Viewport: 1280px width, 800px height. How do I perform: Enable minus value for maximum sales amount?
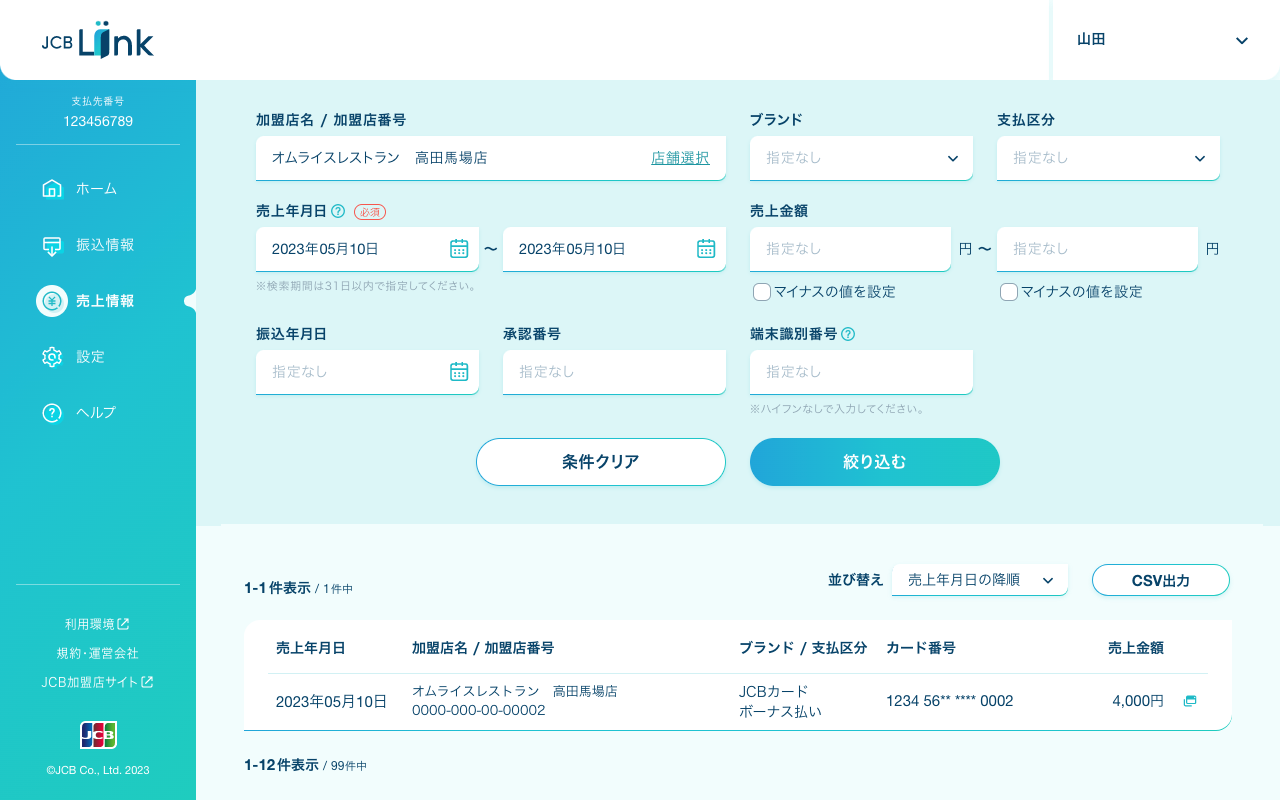[x=1009, y=292]
